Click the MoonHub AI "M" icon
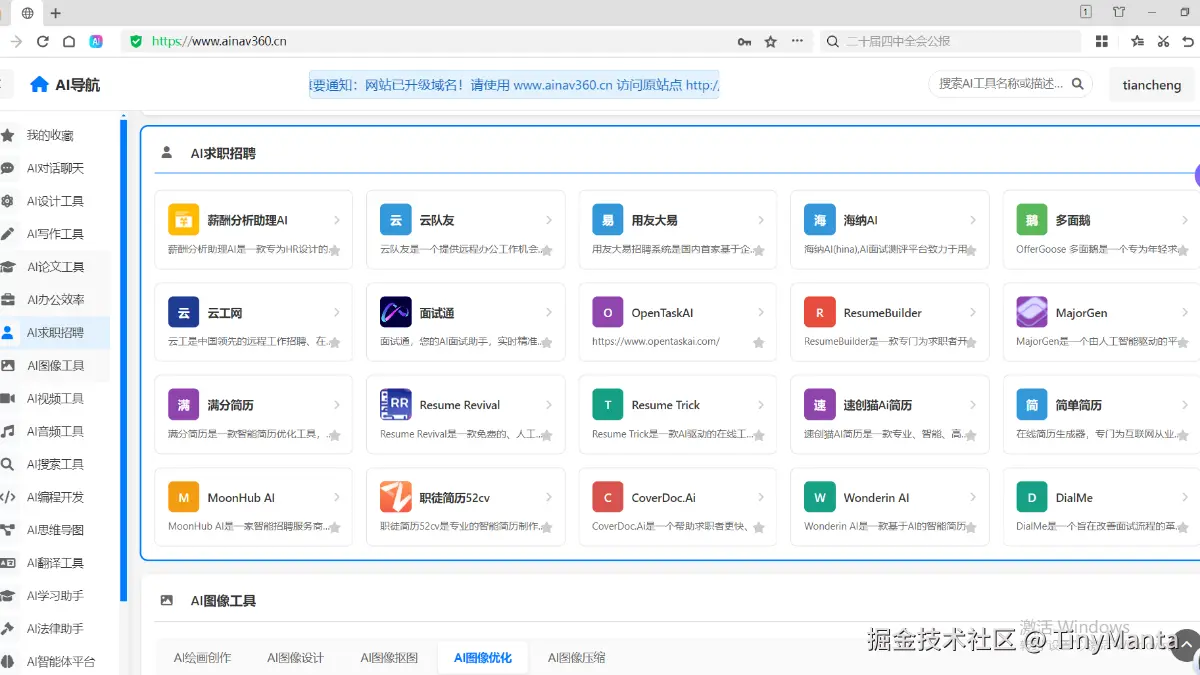Screen dimensions: 1200x675 (x=183, y=497)
